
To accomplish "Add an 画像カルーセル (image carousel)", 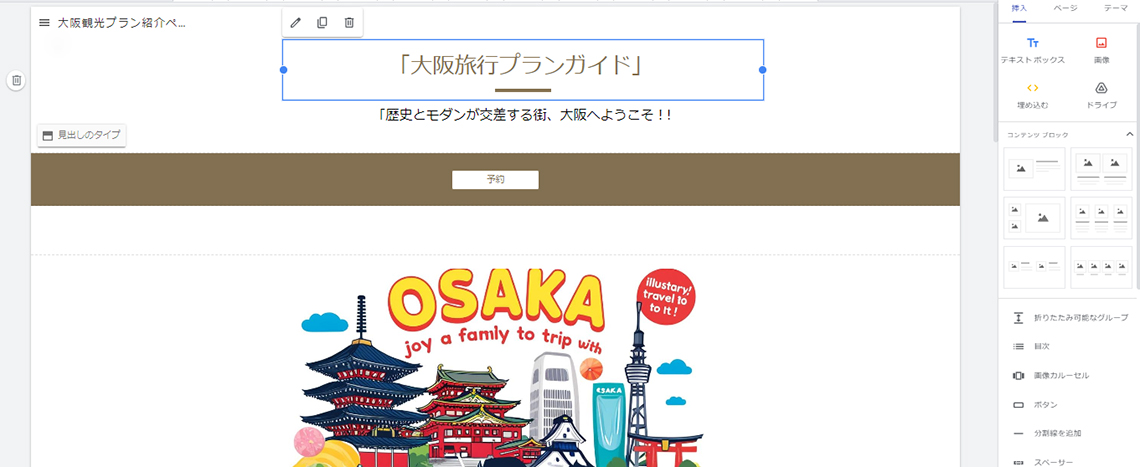I will pos(1072,376).
